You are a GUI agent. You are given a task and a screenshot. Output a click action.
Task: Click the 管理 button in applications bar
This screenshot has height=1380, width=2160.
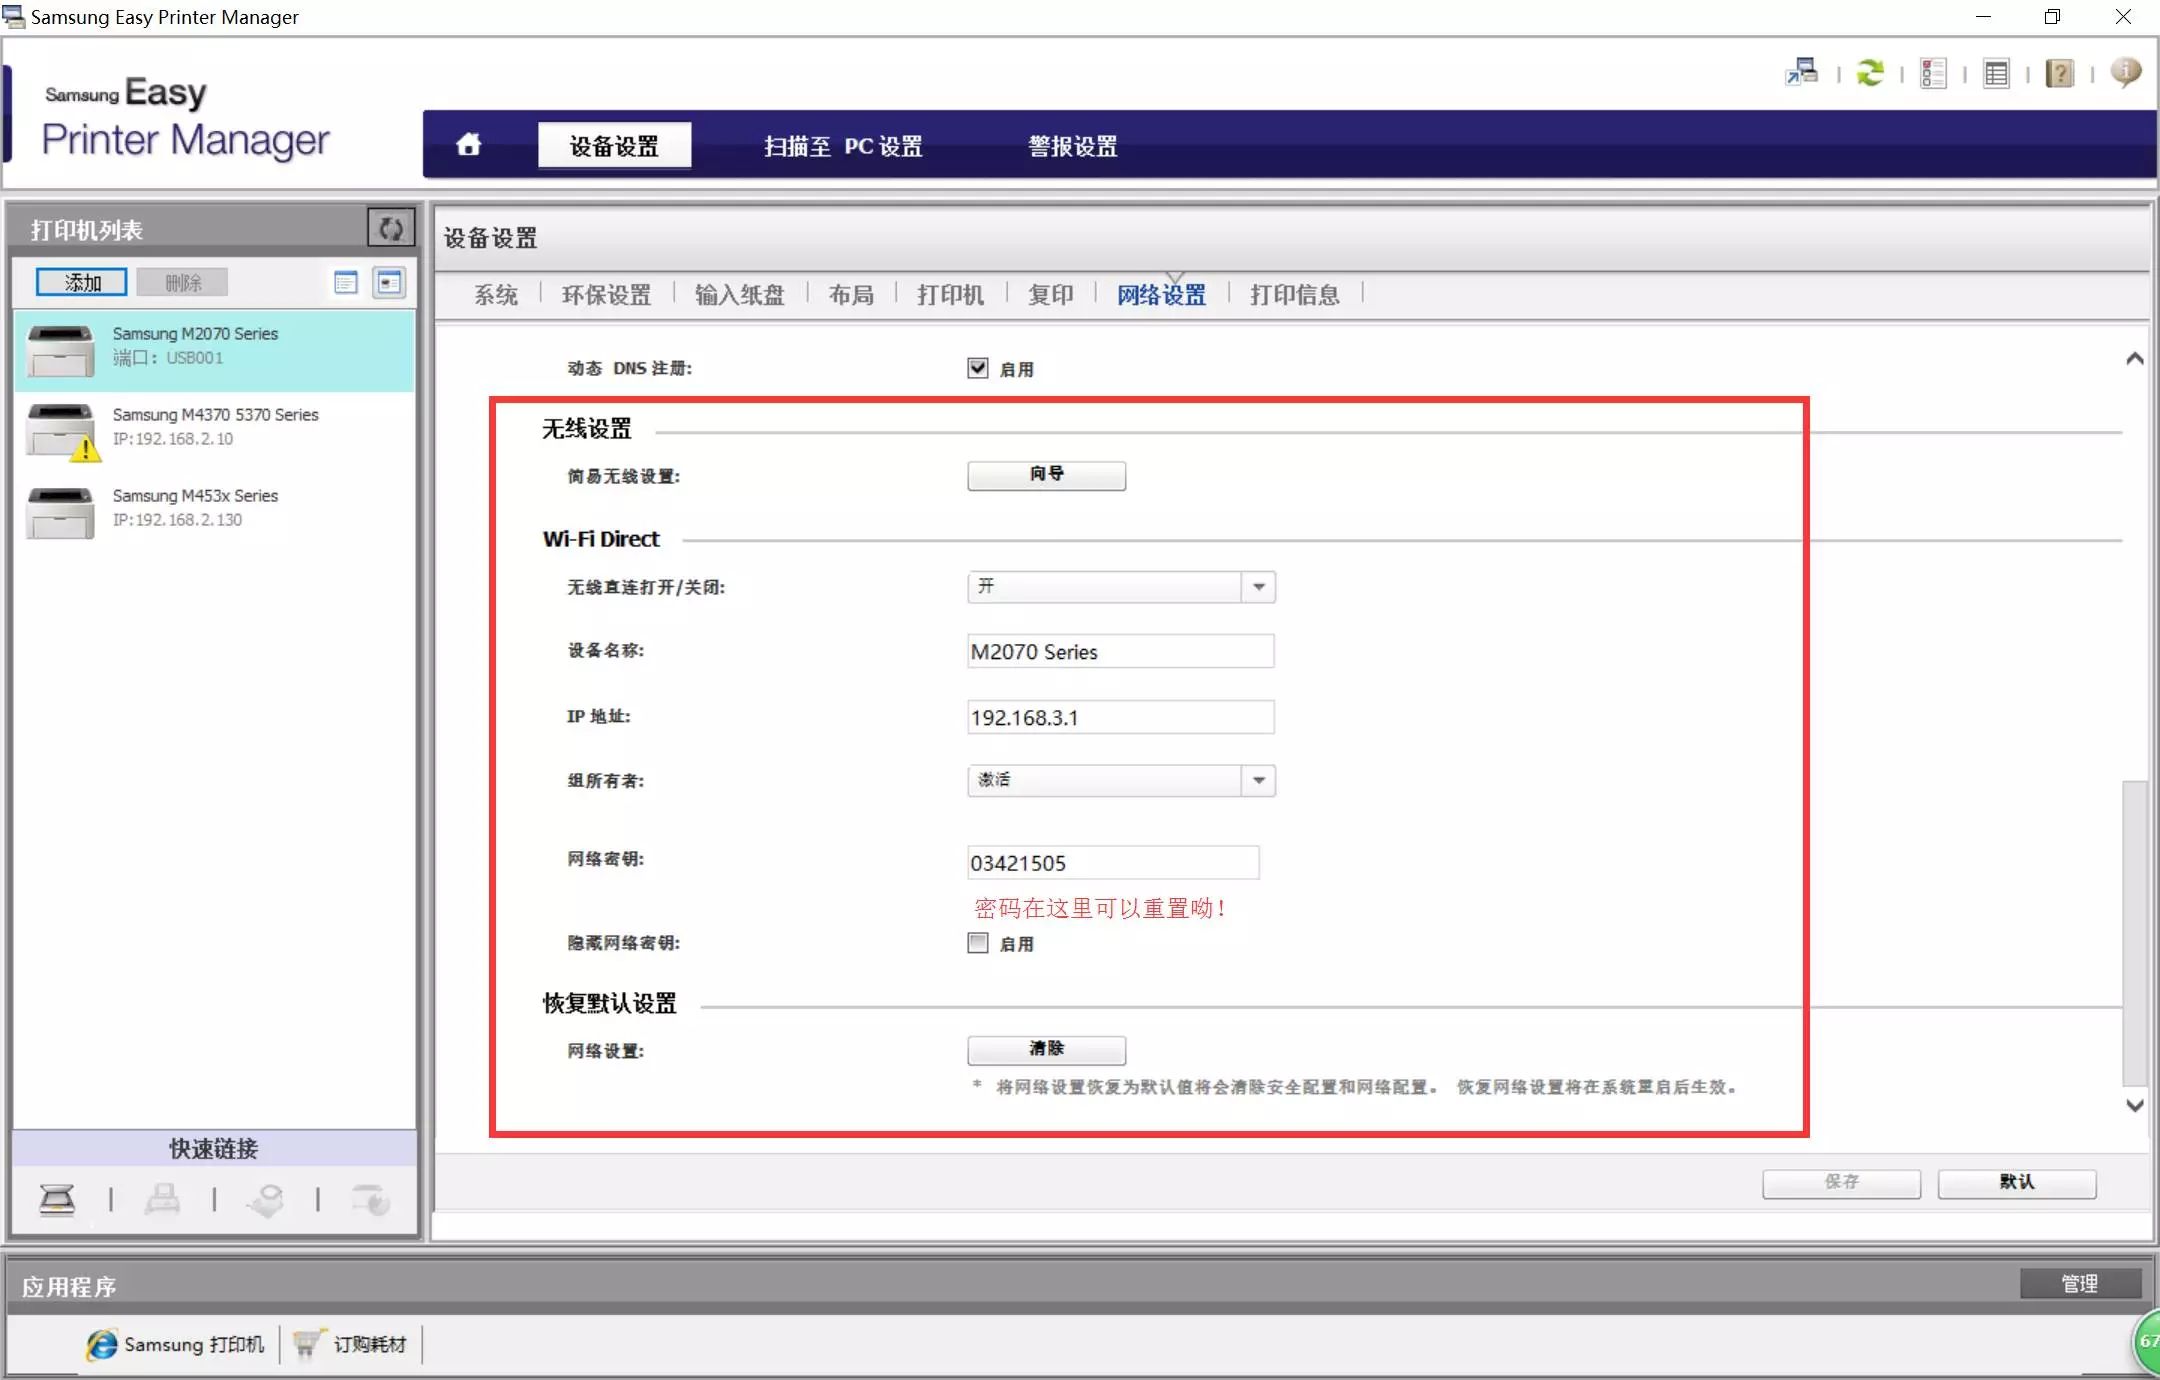(2080, 1283)
